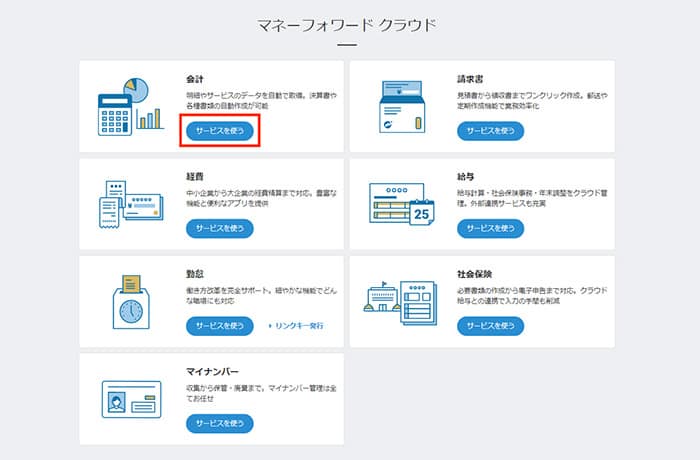Click the 社会保険 card heading
The height and width of the screenshot is (460, 700).
tap(473, 272)
